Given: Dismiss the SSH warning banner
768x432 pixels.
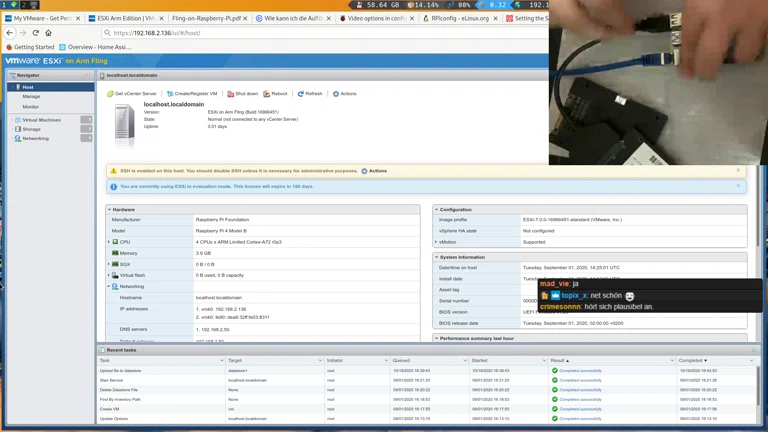Looking at the screenshot, I should (738, 170).
